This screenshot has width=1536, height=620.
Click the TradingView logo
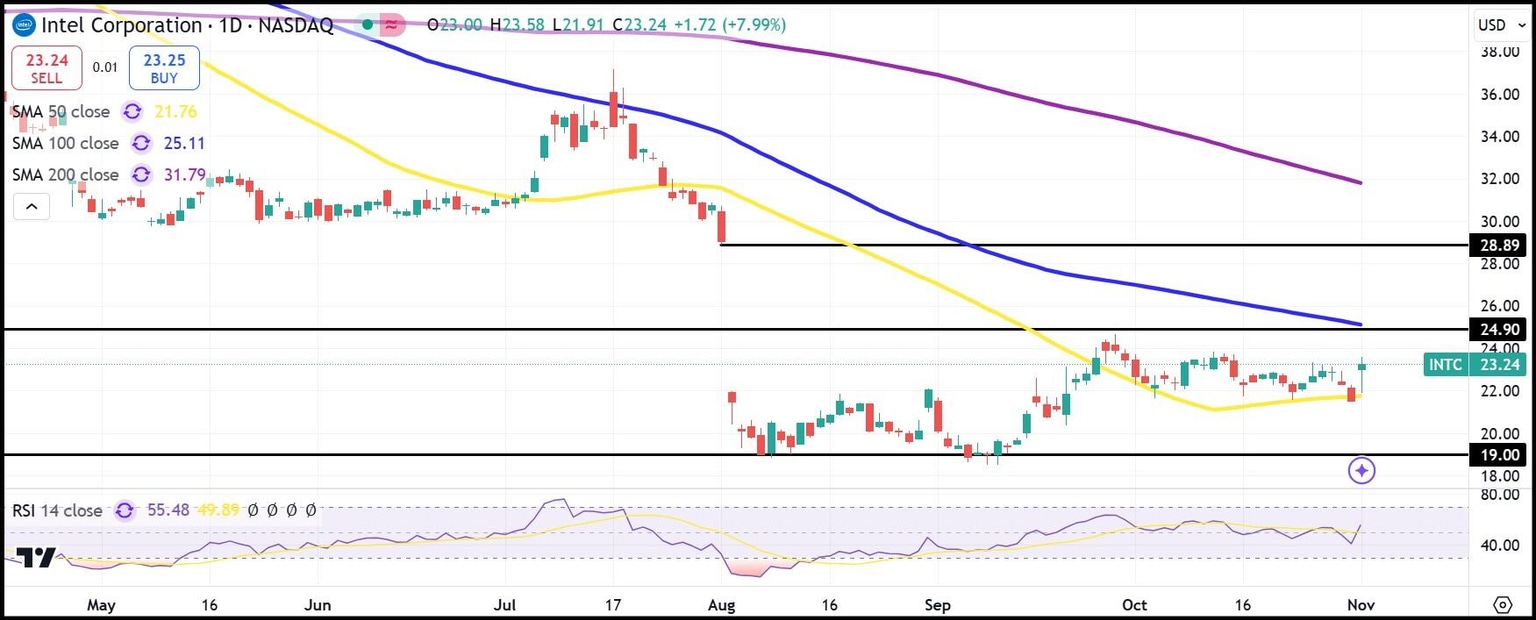click(35, 558)
